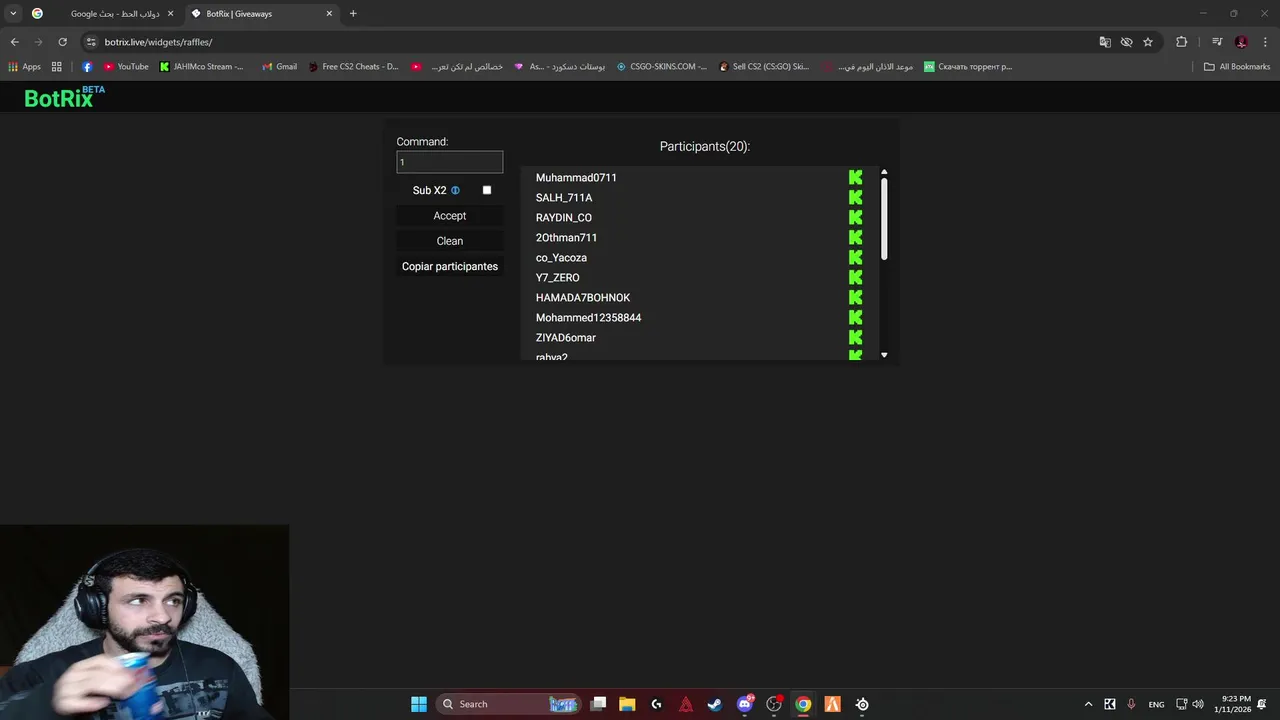Image resolution: width=1280 pixels, height=720 pixels.
Task: Select participant HAMADA7BOHNOK
Action: [583, 298]
